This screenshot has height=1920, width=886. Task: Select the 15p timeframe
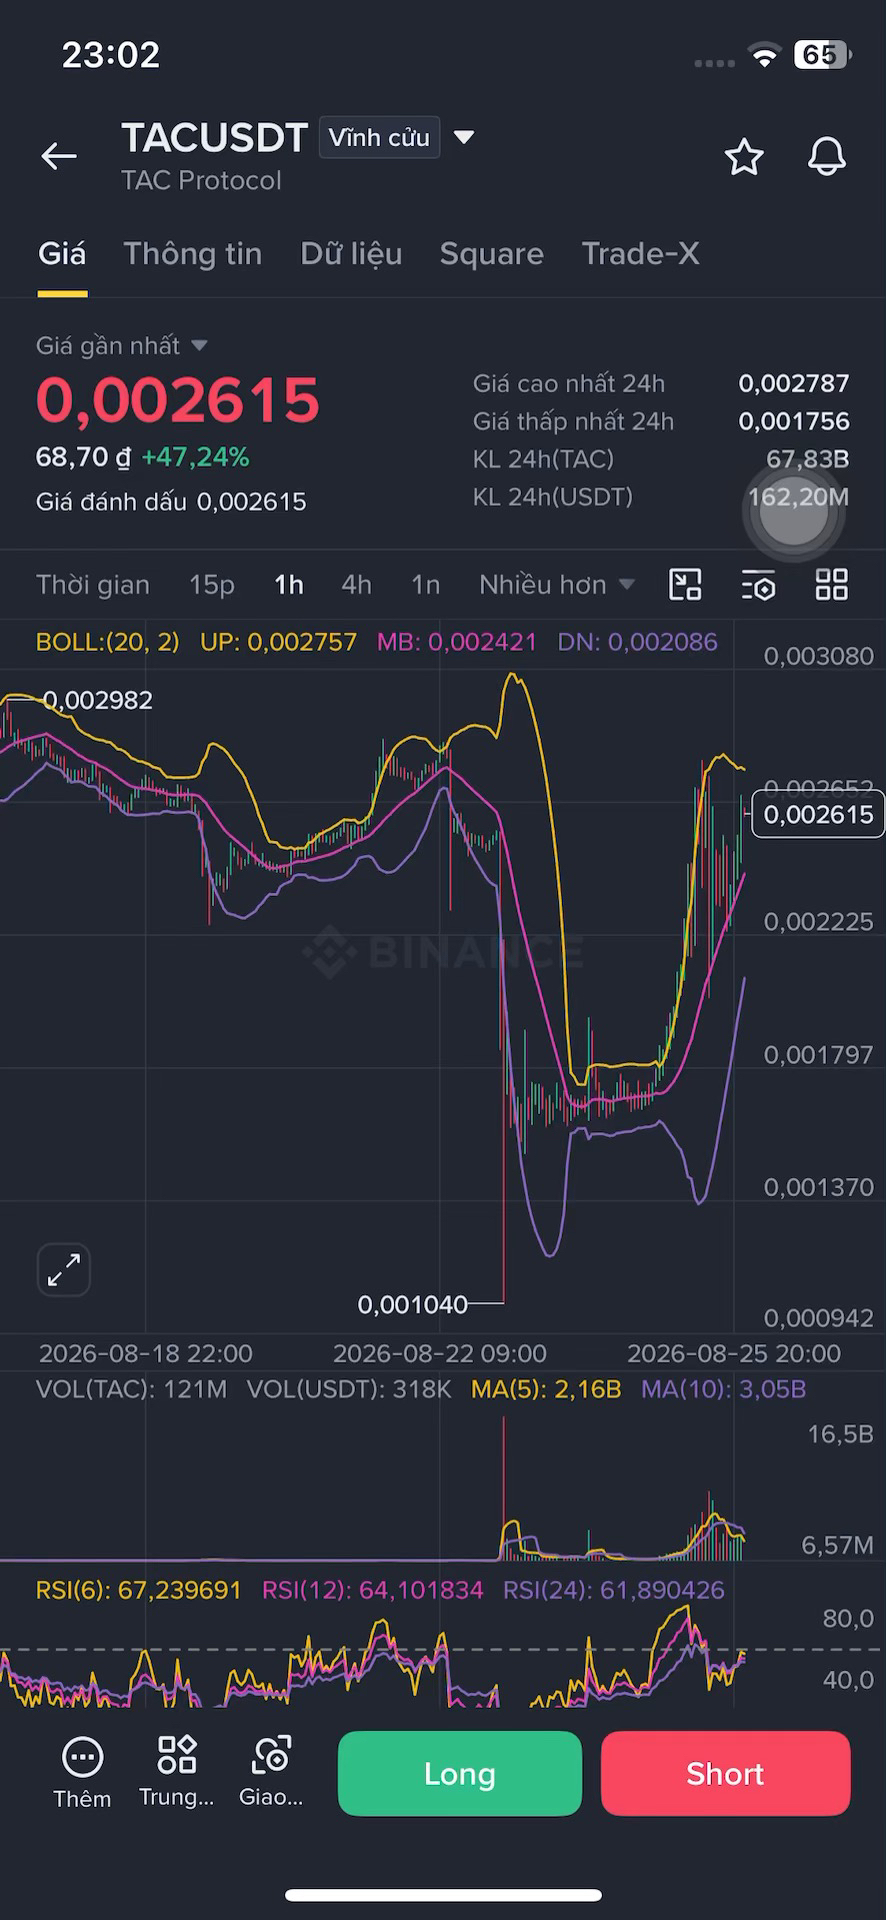pyautogui.click(x=212, y=585)
